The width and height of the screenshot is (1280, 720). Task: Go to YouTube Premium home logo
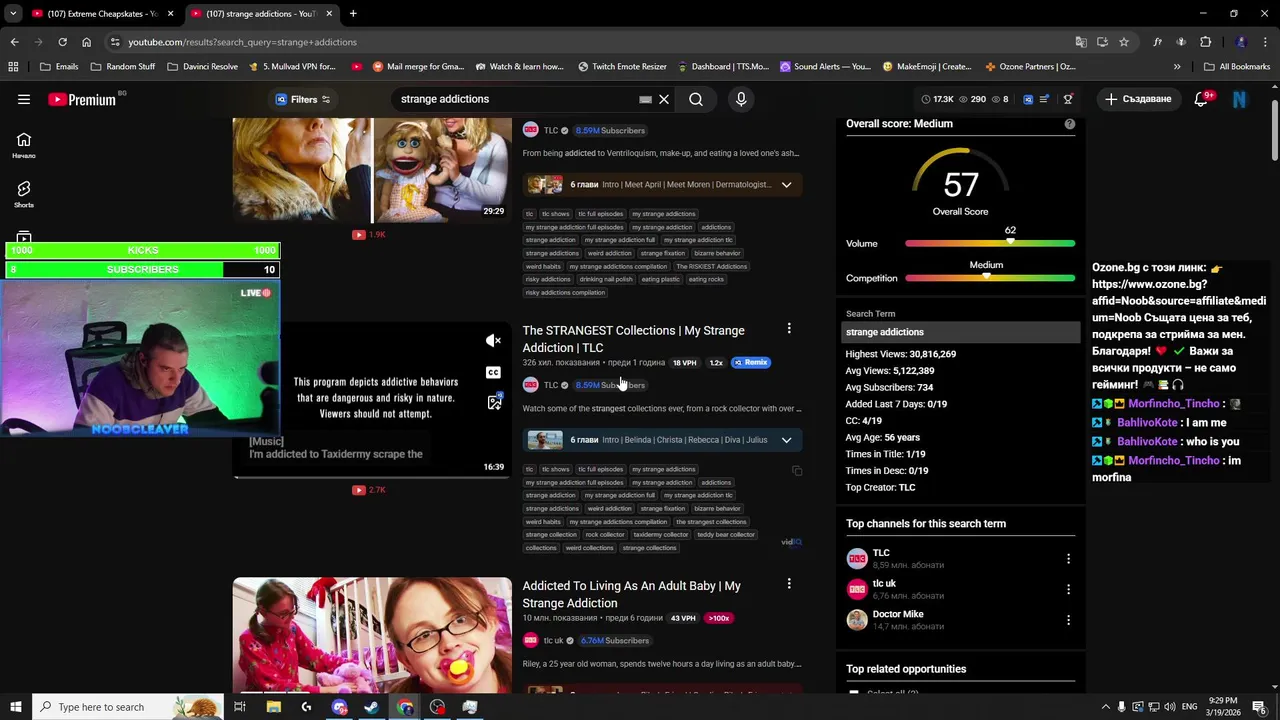[x=82, y=99]
